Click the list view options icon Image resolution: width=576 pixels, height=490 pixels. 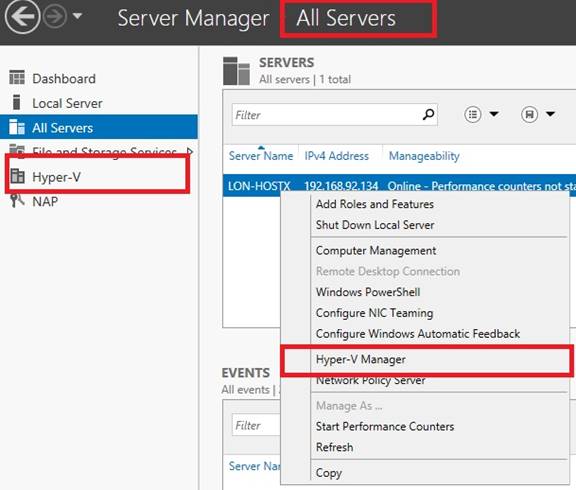coord(473,115)
